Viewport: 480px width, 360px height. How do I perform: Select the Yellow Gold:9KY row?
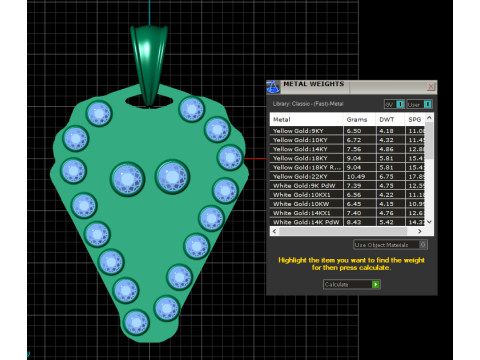coord(347,131)
